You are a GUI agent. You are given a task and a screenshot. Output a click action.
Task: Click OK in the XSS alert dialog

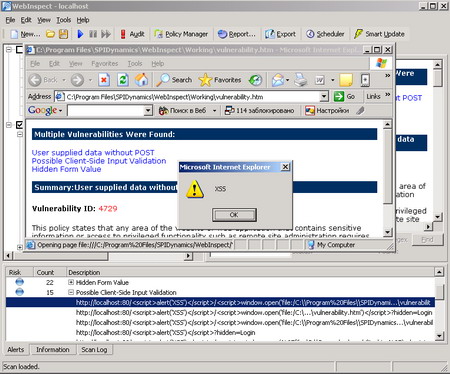pyautogui.click(x=234, y=215)
